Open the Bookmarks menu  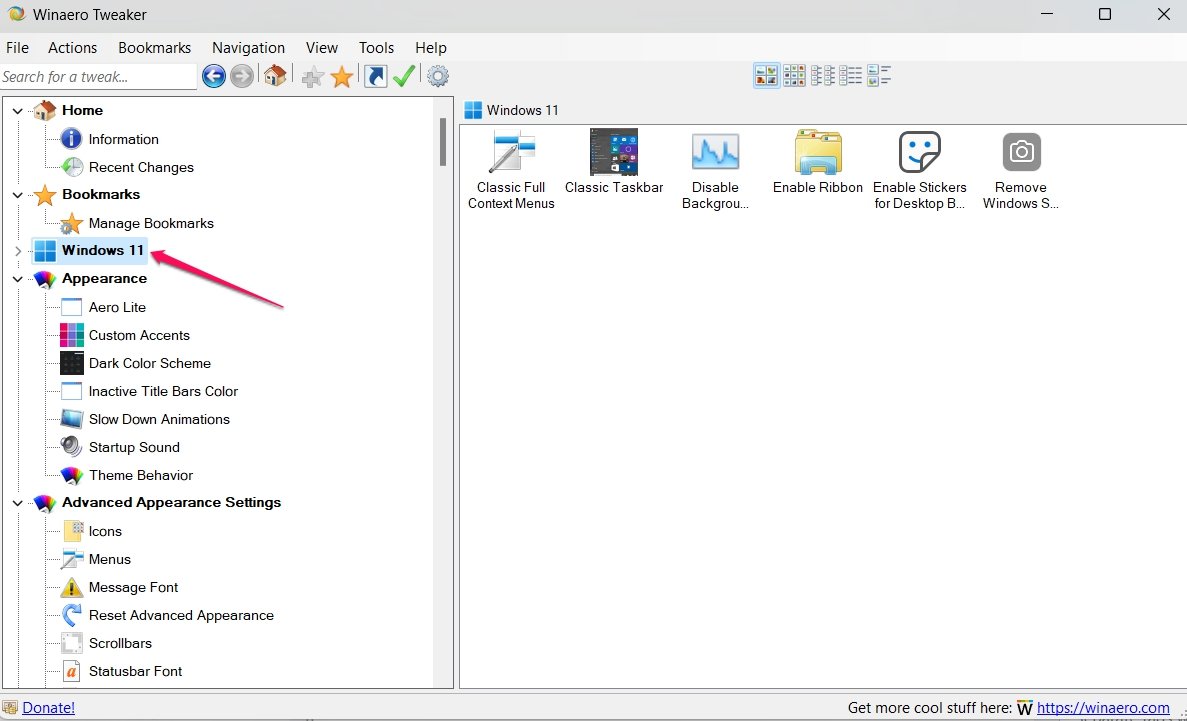(154, 48)
